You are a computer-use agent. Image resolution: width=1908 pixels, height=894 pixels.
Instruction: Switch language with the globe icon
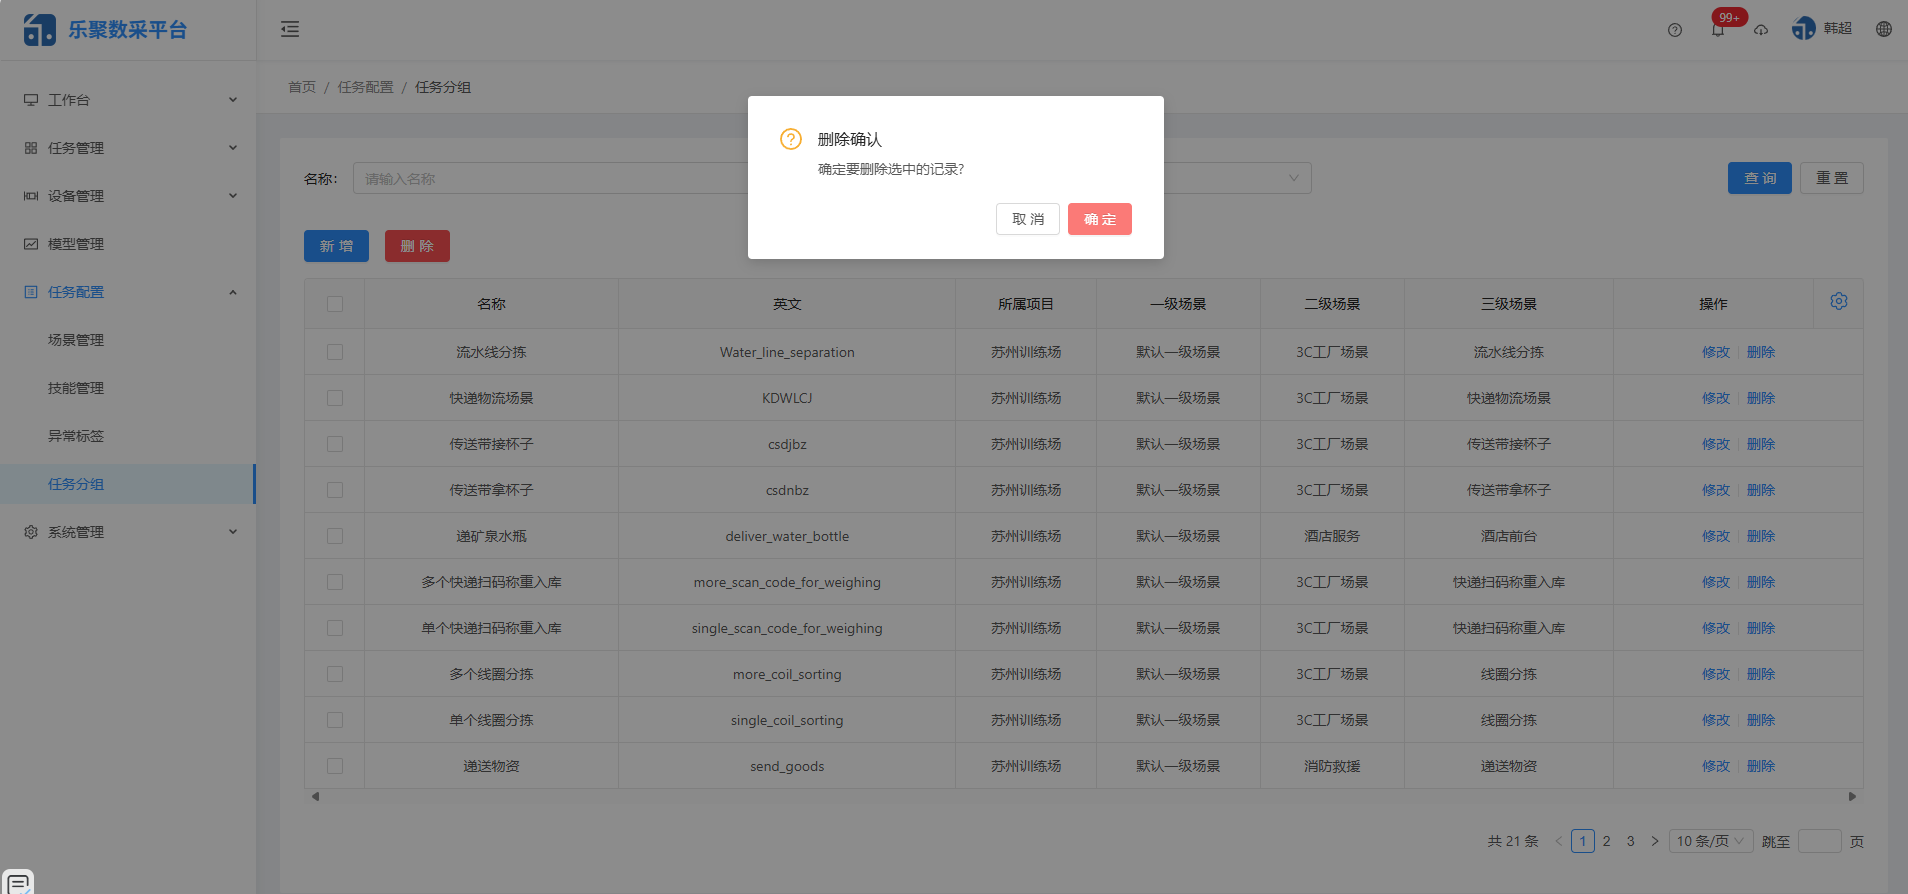point(1884,29)
